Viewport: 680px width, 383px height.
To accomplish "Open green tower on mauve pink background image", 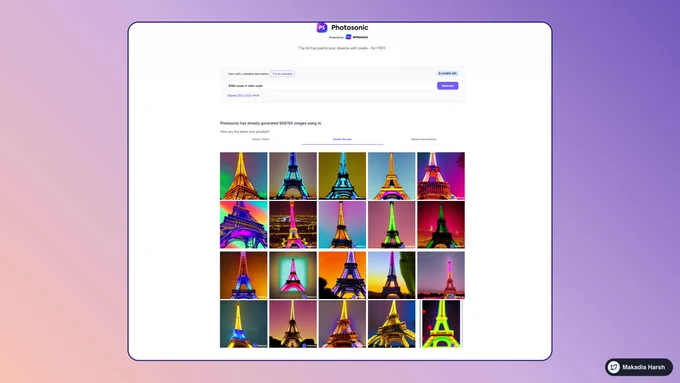I will tap(392, 225).
